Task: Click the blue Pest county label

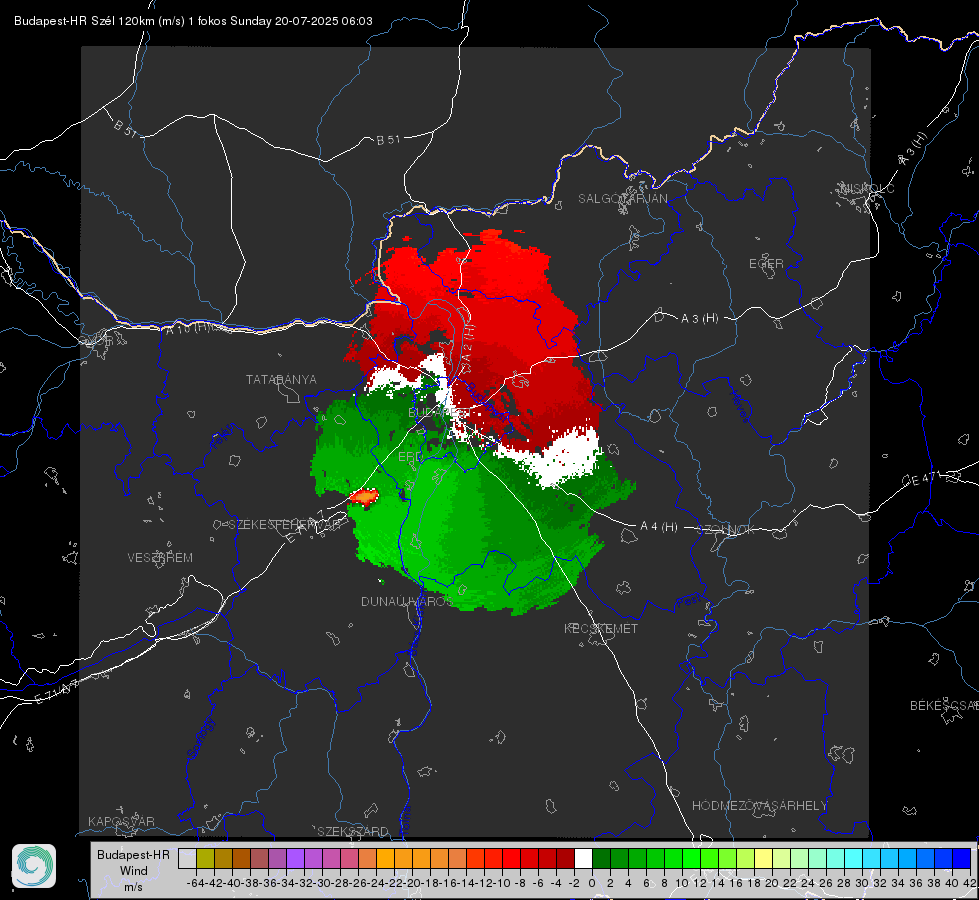Action: coord(688,601)
